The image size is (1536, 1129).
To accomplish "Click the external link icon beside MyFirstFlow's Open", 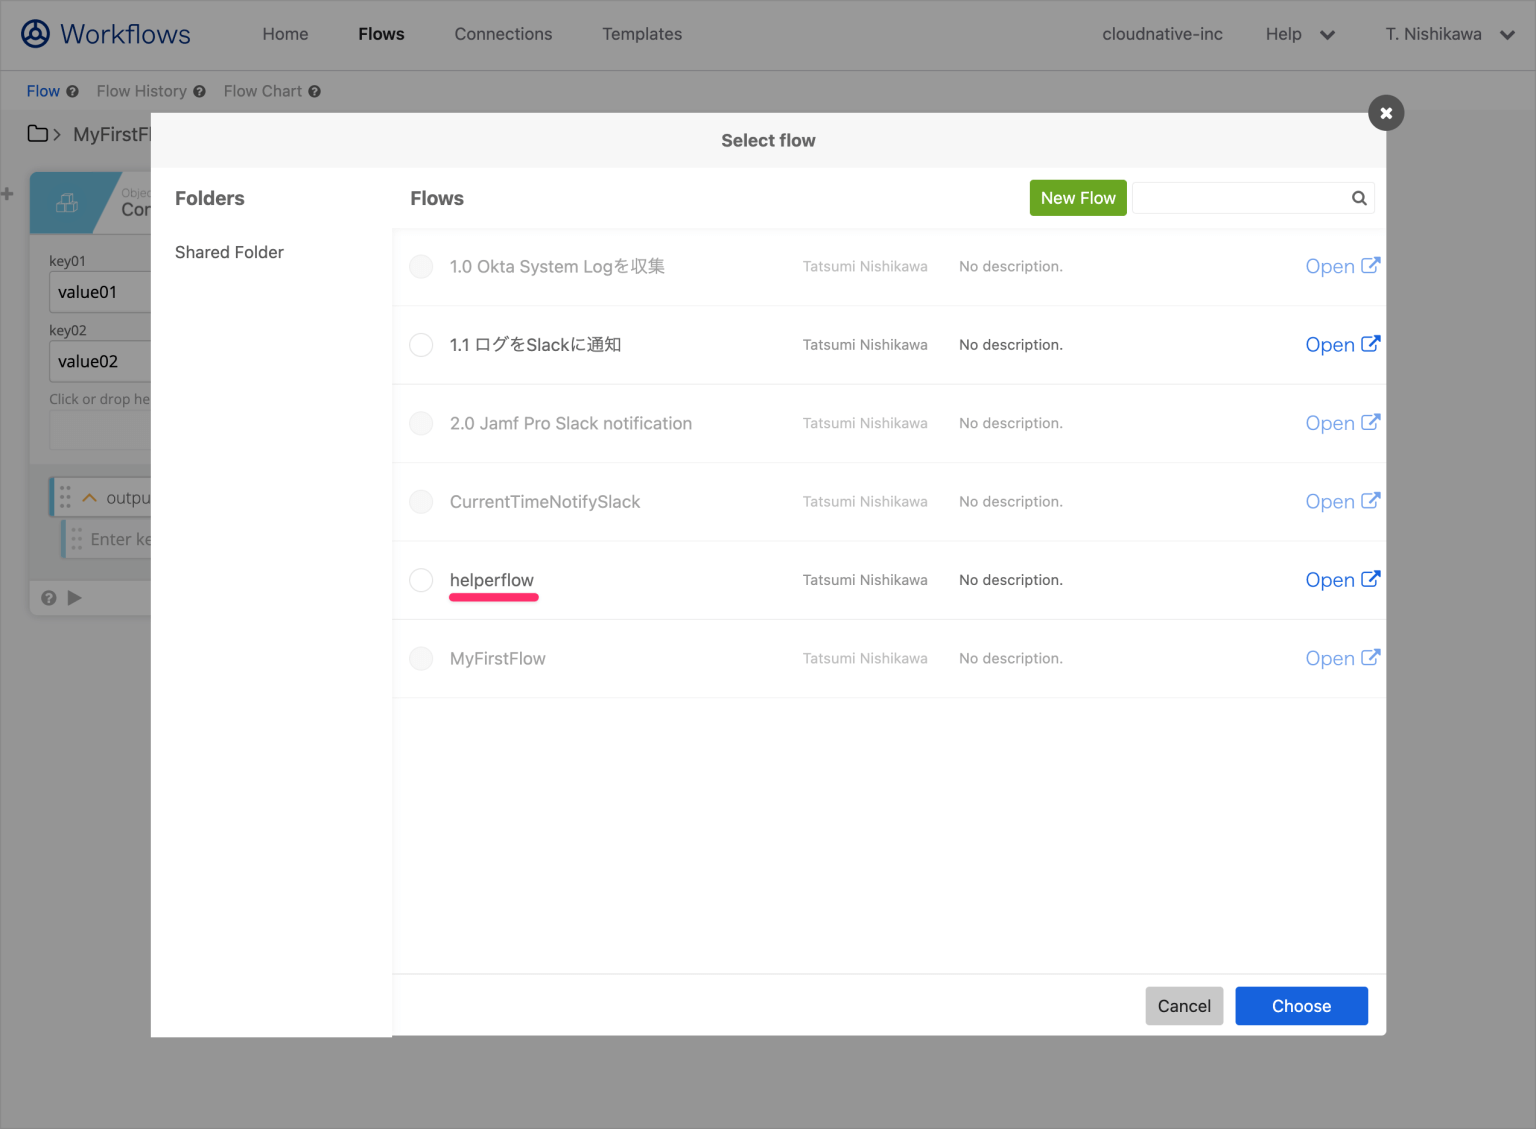I will [x=1371, y=657].
